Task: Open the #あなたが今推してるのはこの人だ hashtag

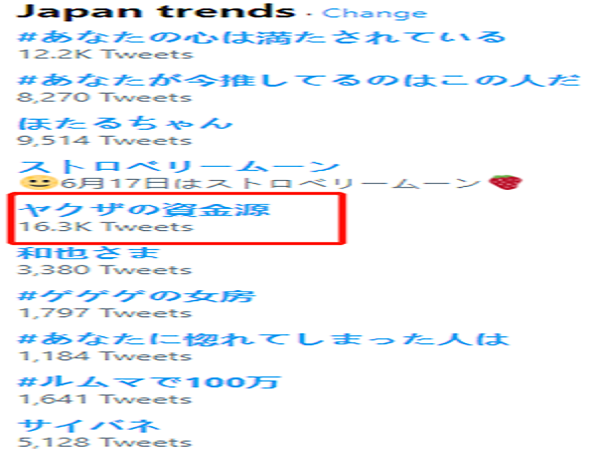Action: [x=299, y=80]
